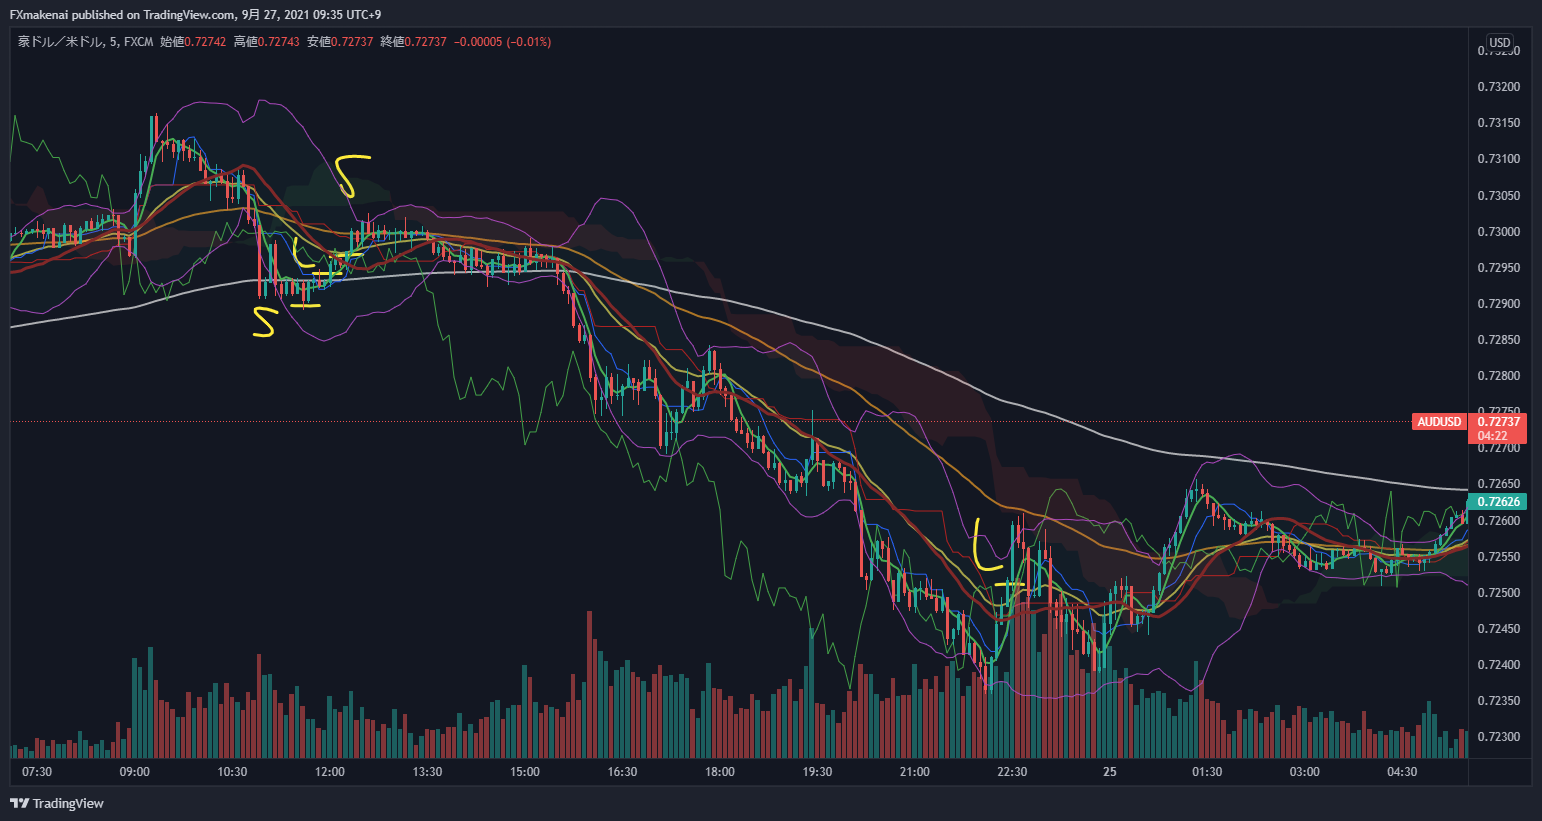Click the 0.72300 price axis label
The image size is (1542, 821).
(1498, 737)
